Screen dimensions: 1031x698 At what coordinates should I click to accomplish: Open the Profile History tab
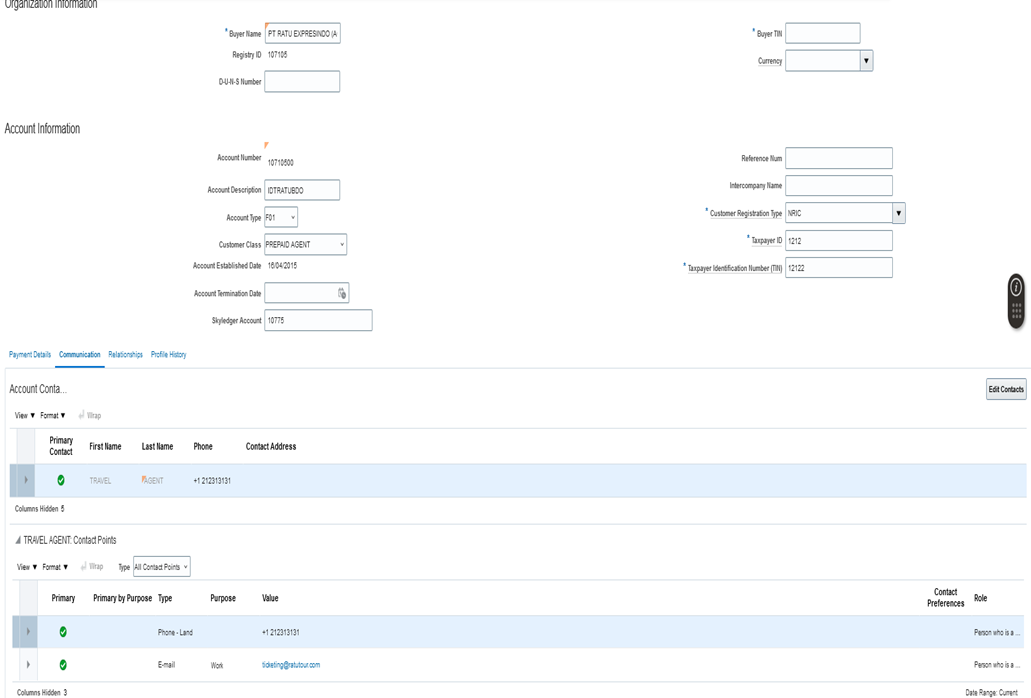click(168, 354)
